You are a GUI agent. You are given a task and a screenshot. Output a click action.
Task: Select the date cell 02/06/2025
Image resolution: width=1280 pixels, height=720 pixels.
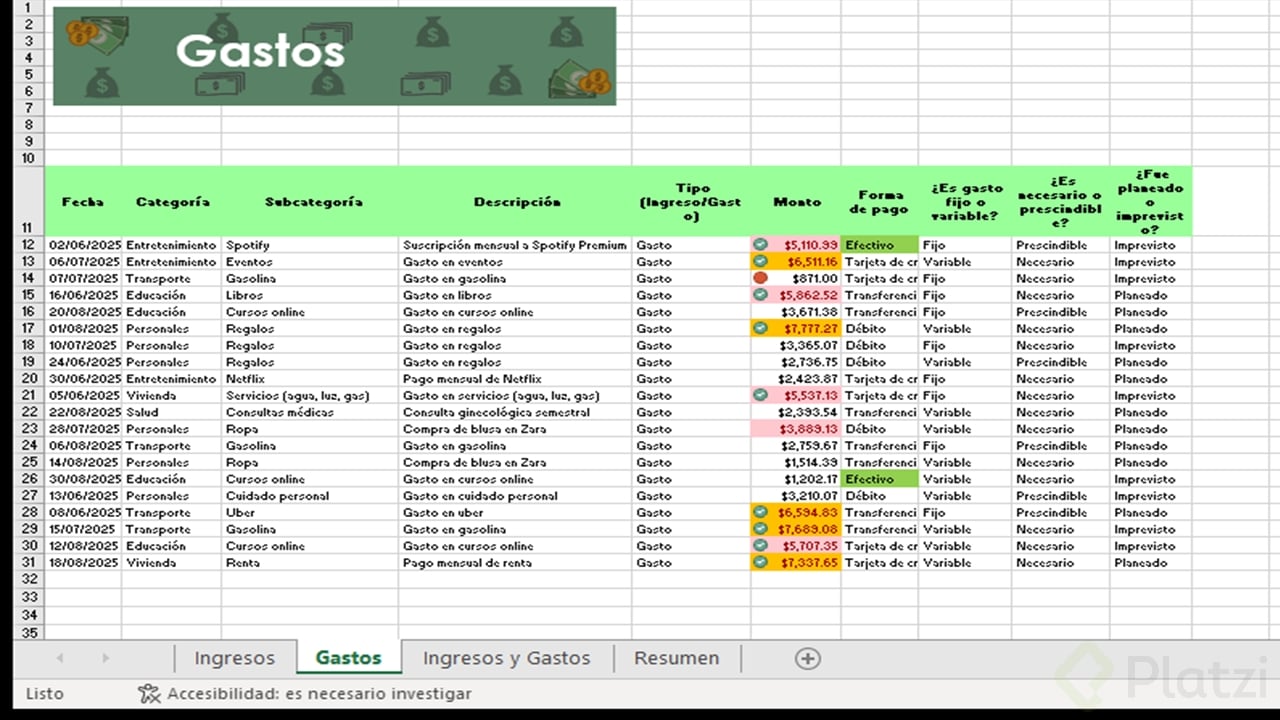[83, 245]
